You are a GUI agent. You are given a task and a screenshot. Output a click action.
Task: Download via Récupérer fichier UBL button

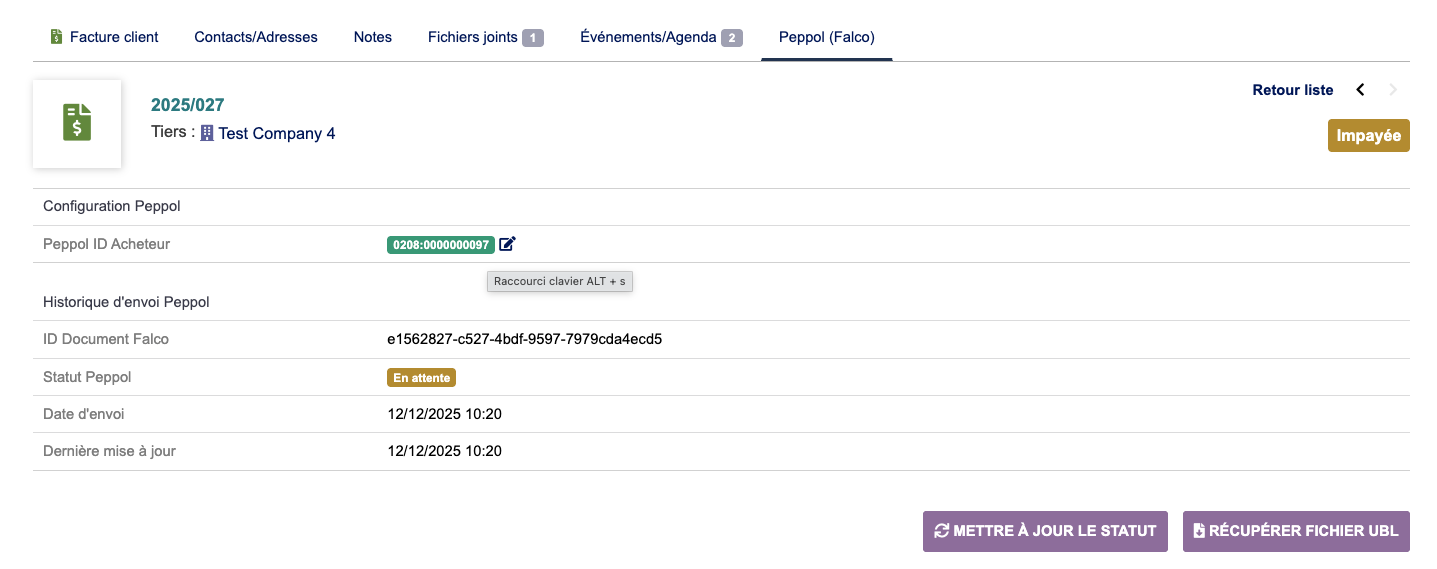(x=1296, y=531)
